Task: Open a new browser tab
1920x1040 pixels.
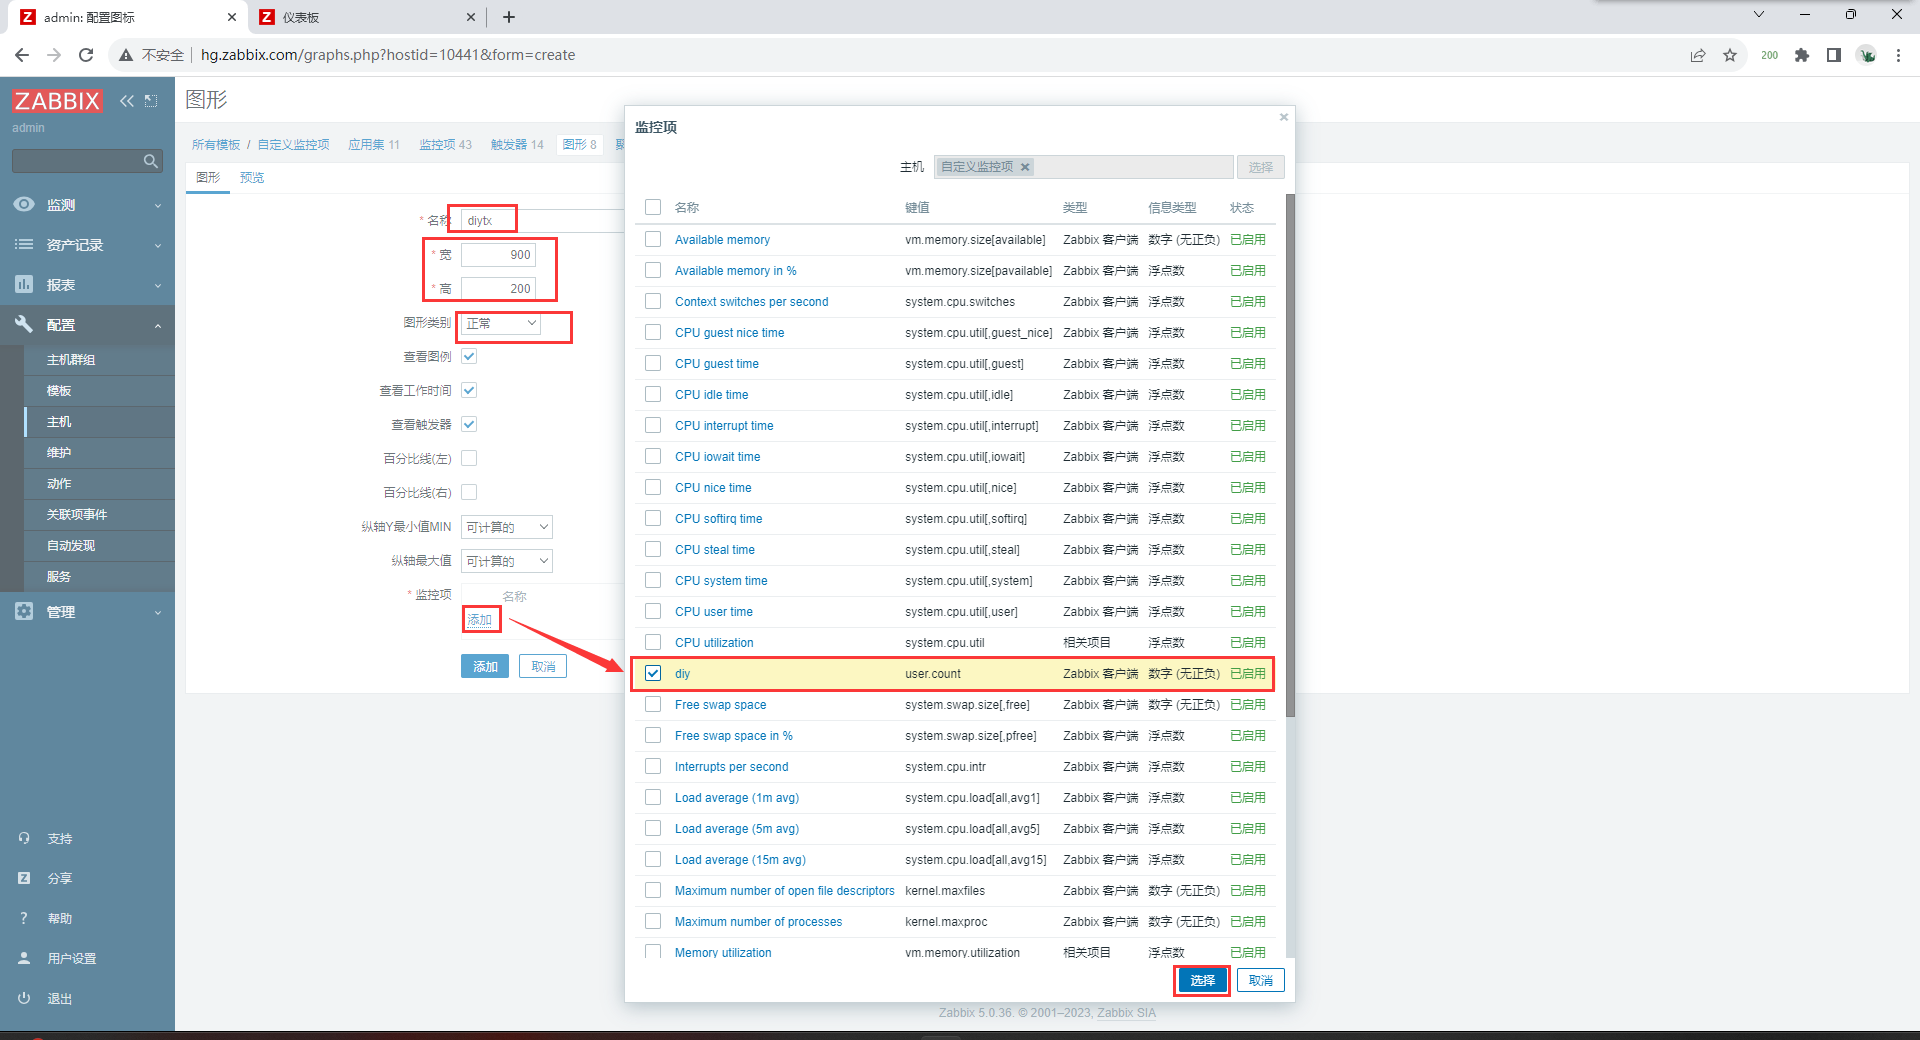Action: tap(509, 17)
